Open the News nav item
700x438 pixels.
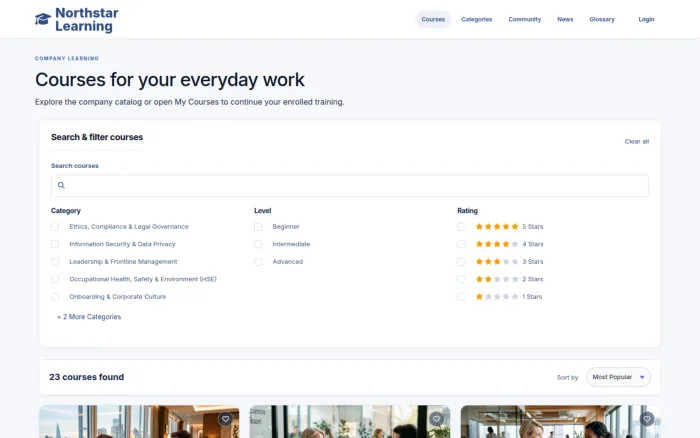pyautogui.click(x=565, y=19)
